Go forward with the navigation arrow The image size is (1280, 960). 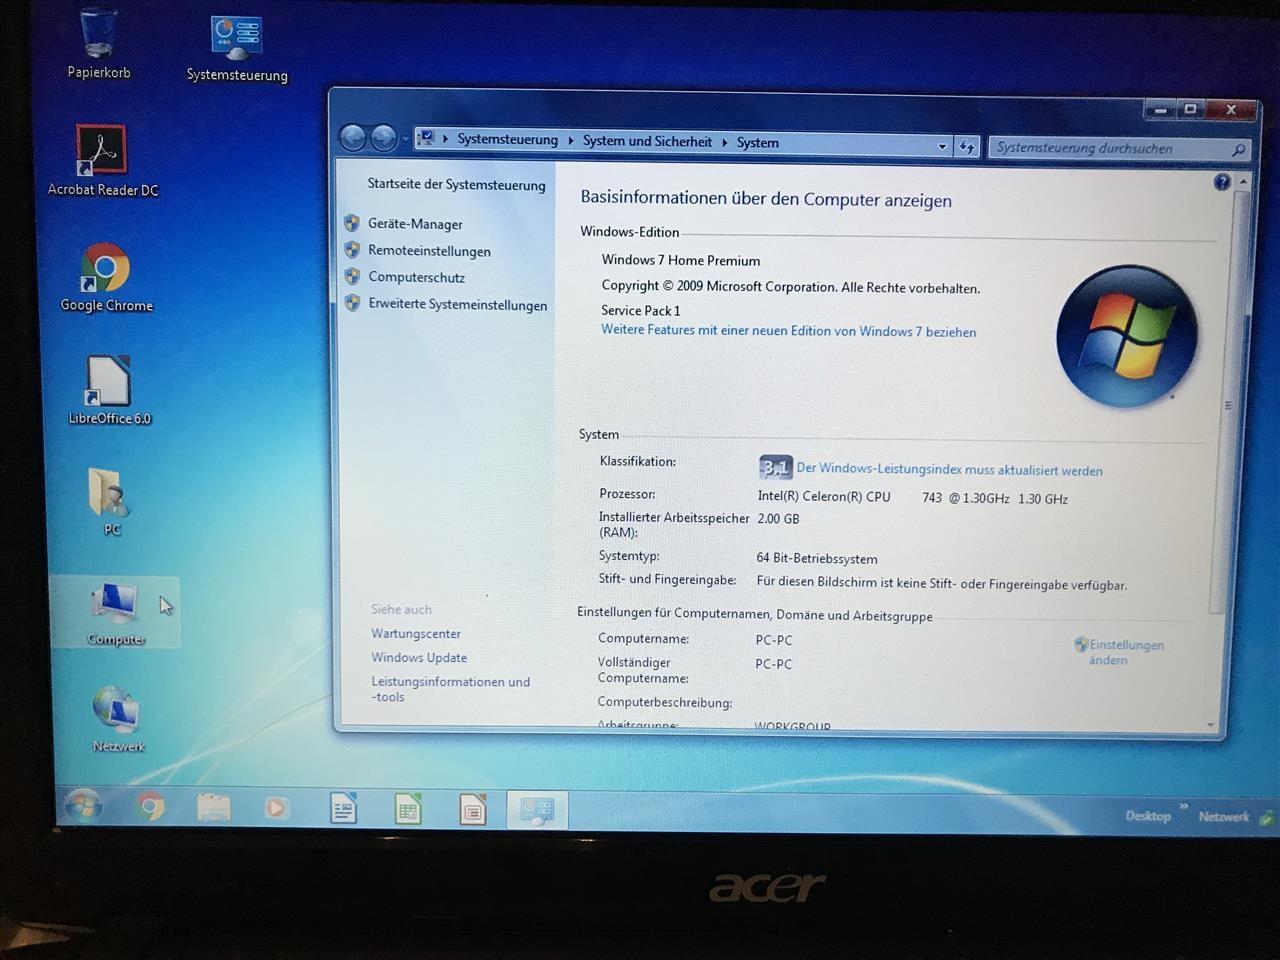tap(383, 138)
